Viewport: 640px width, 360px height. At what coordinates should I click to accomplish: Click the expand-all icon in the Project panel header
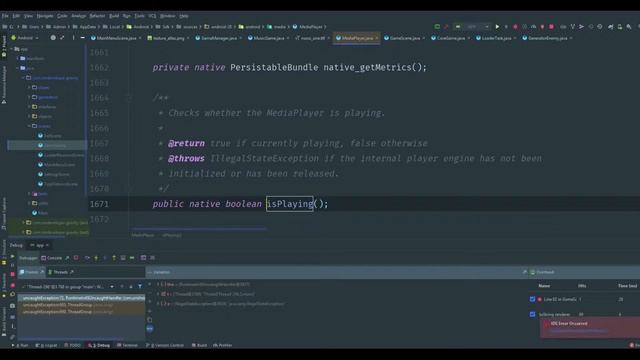click(62, 38)
